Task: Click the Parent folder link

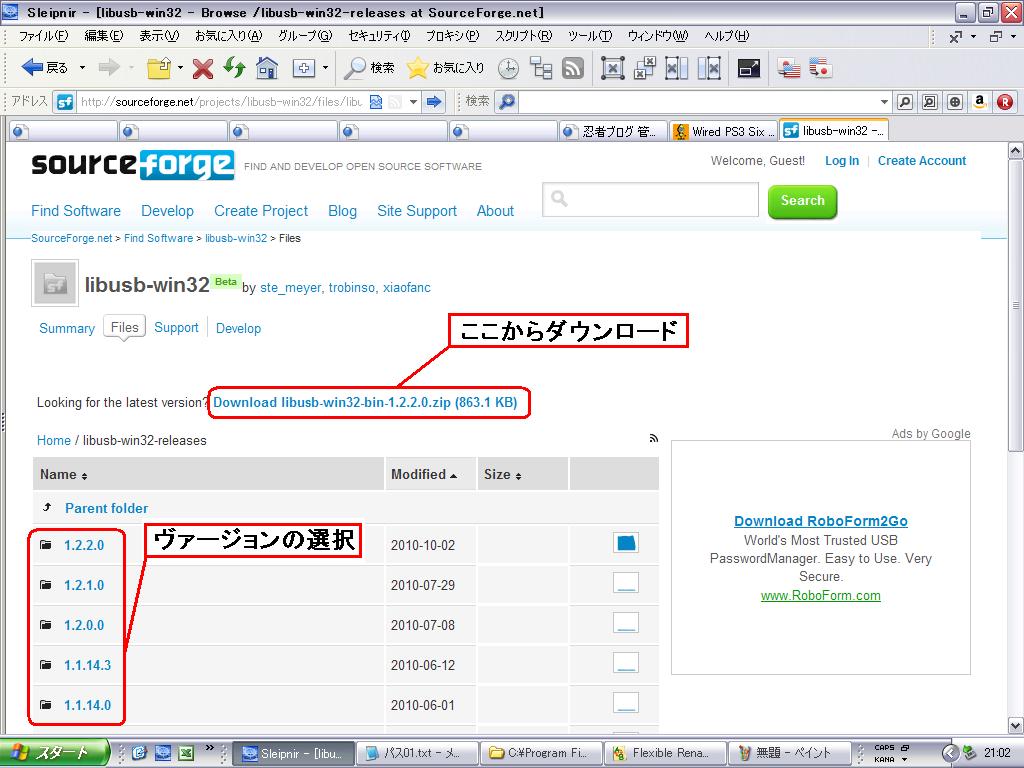Action: pyautogui.click(x=106, y=508)
